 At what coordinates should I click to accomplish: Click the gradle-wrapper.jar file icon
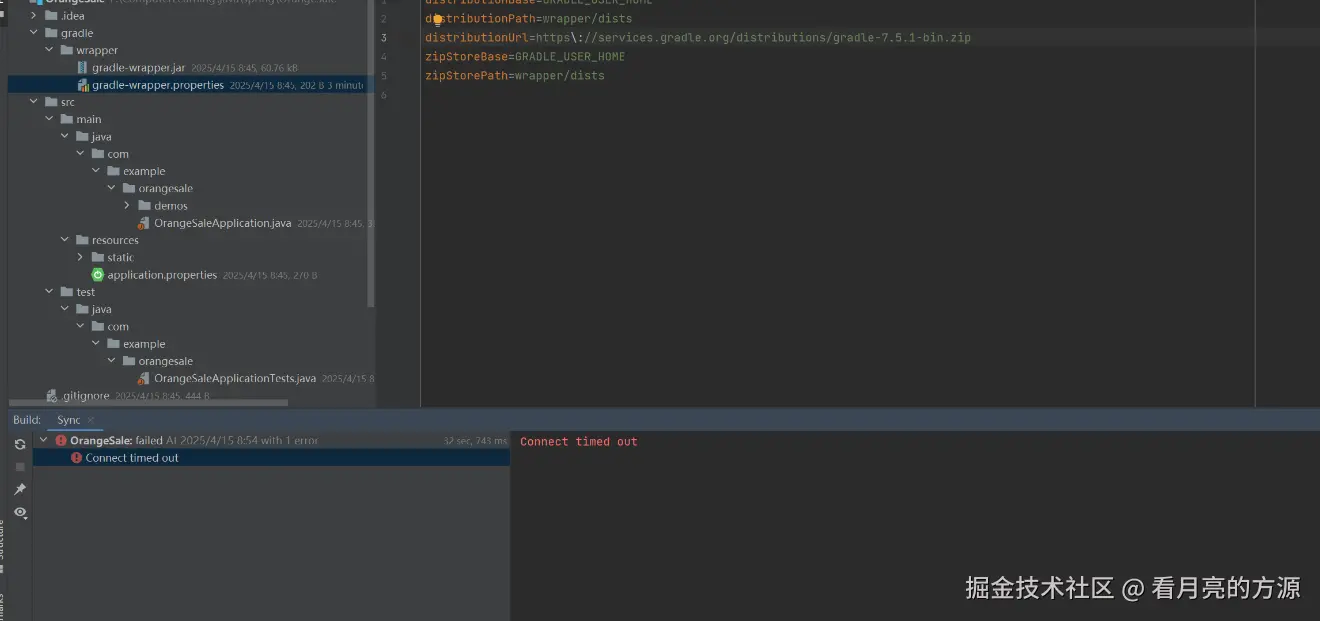point(83,68)
